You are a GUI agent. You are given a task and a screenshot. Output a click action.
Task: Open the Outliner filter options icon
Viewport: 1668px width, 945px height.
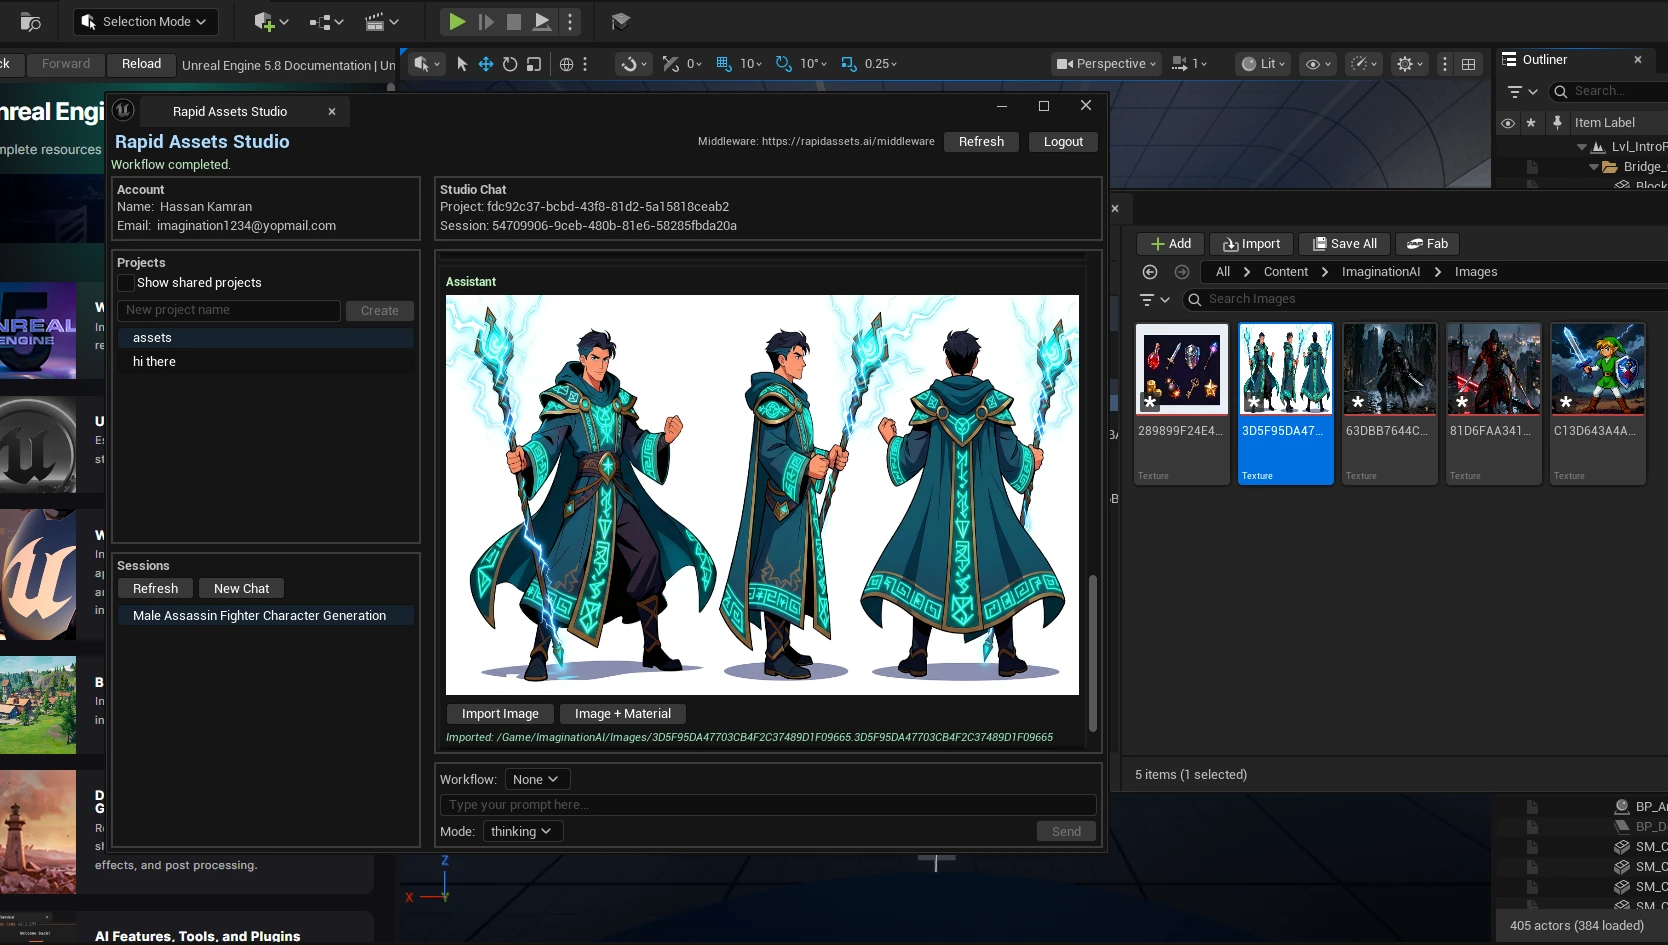(x=1522, y=91)
